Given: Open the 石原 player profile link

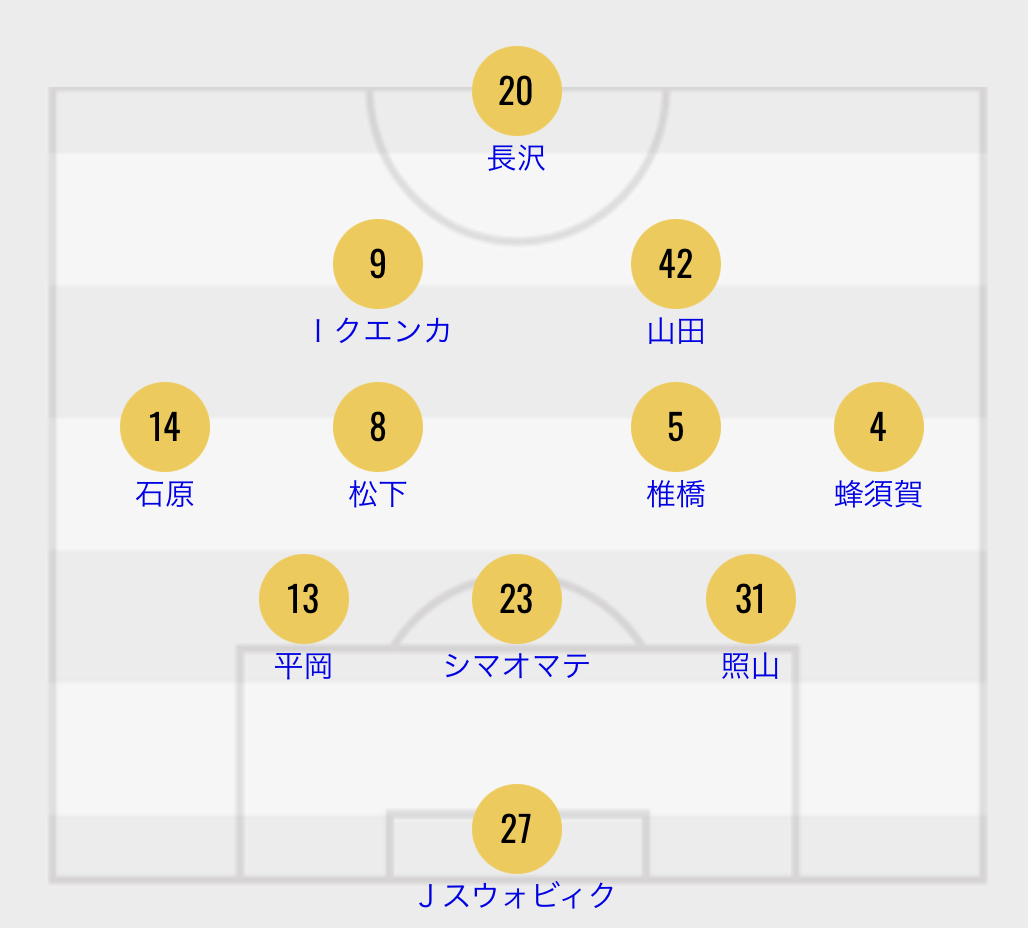Looking at the screenshot, I should pos(165,494).
